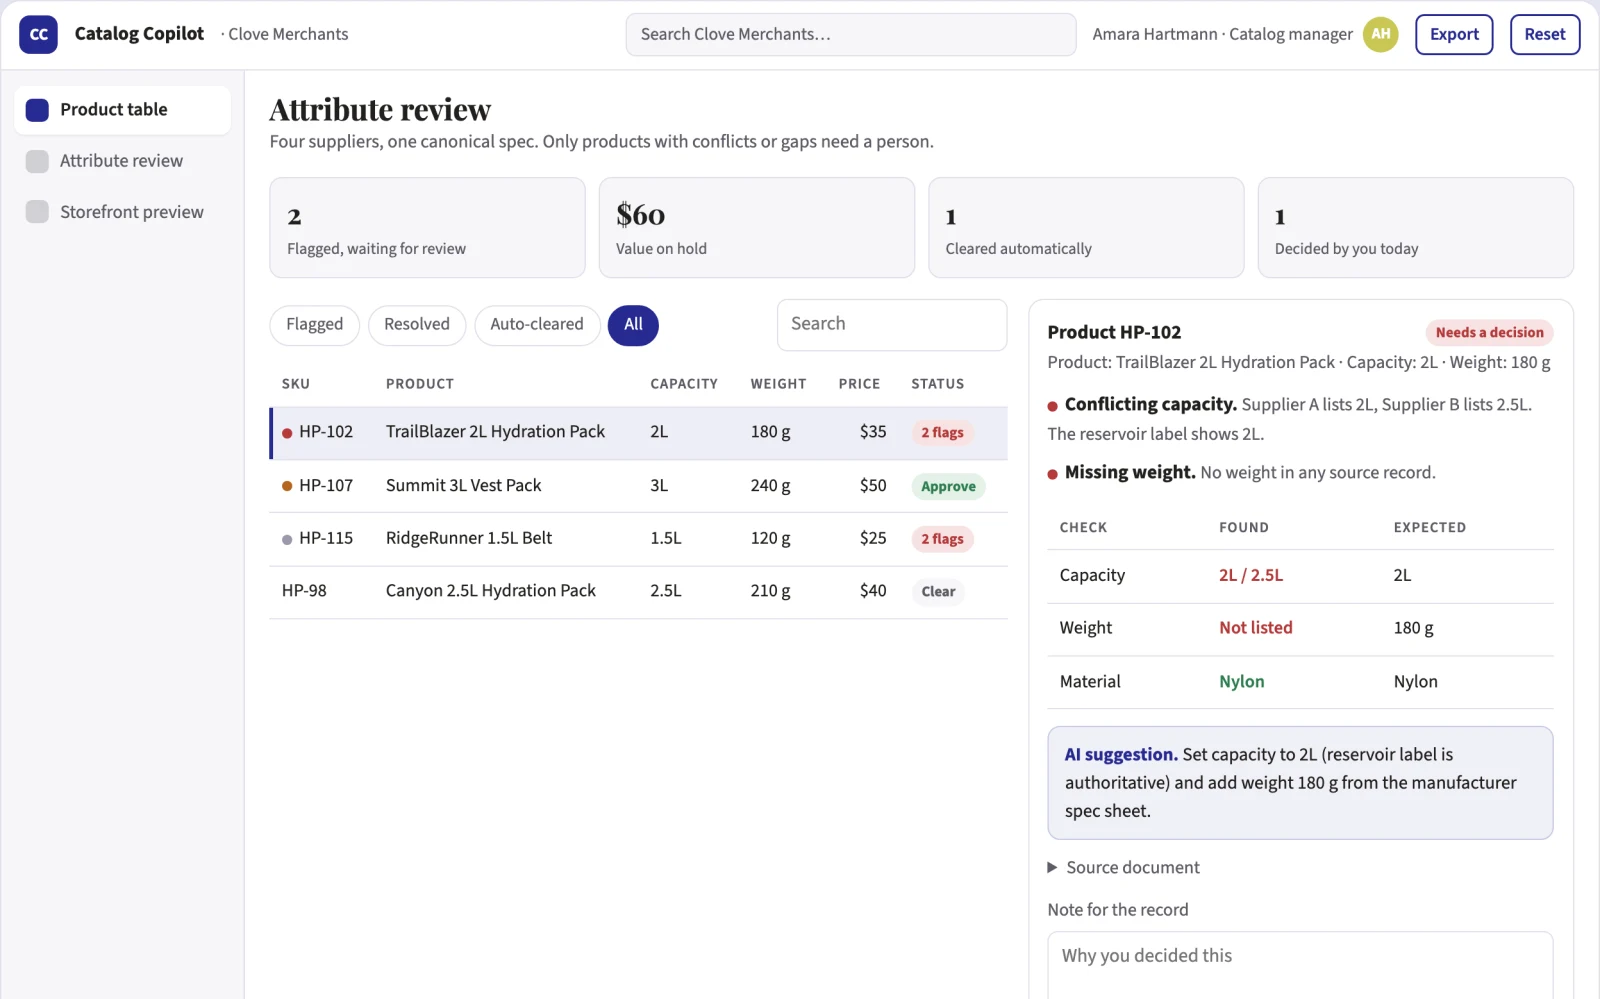Click the Attribute review sidebar icon

pyautogui.click(x=37, y=161)
